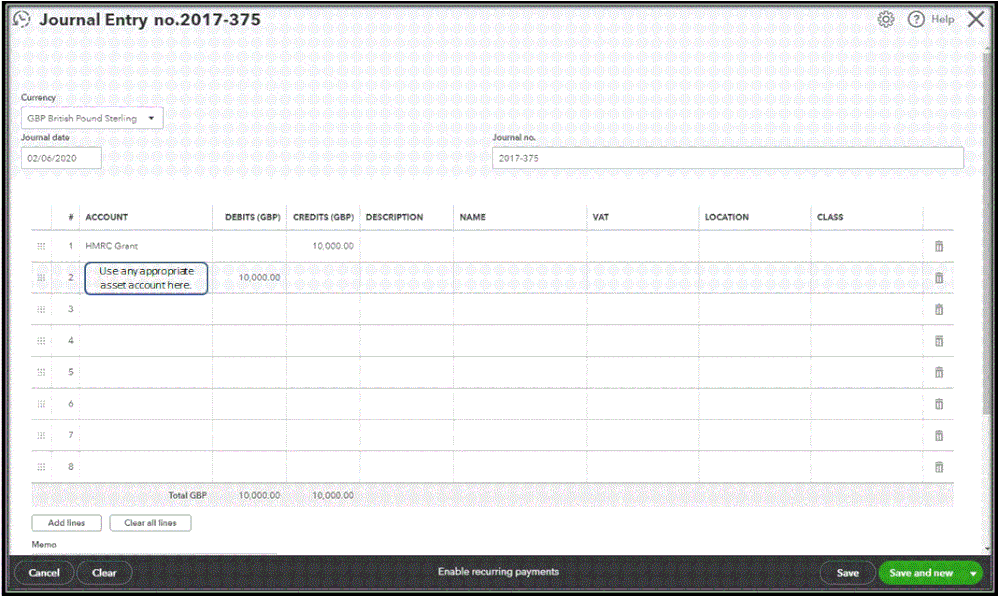The image size is (999, 597).
Task: Click the Save and new button
Action: [x=921, y=573]
